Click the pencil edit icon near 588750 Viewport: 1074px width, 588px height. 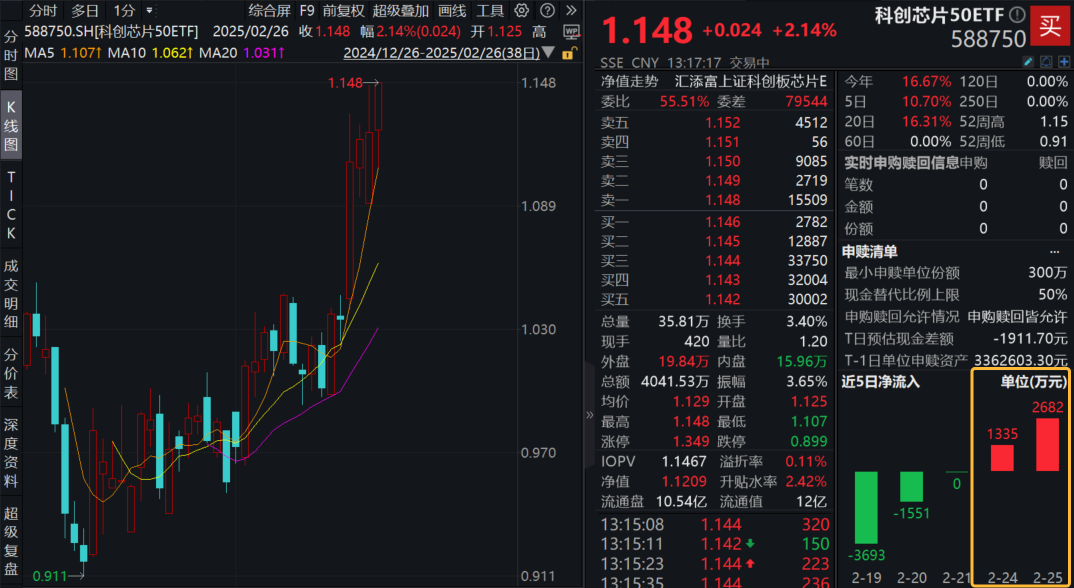click(x=1029, y=61)
